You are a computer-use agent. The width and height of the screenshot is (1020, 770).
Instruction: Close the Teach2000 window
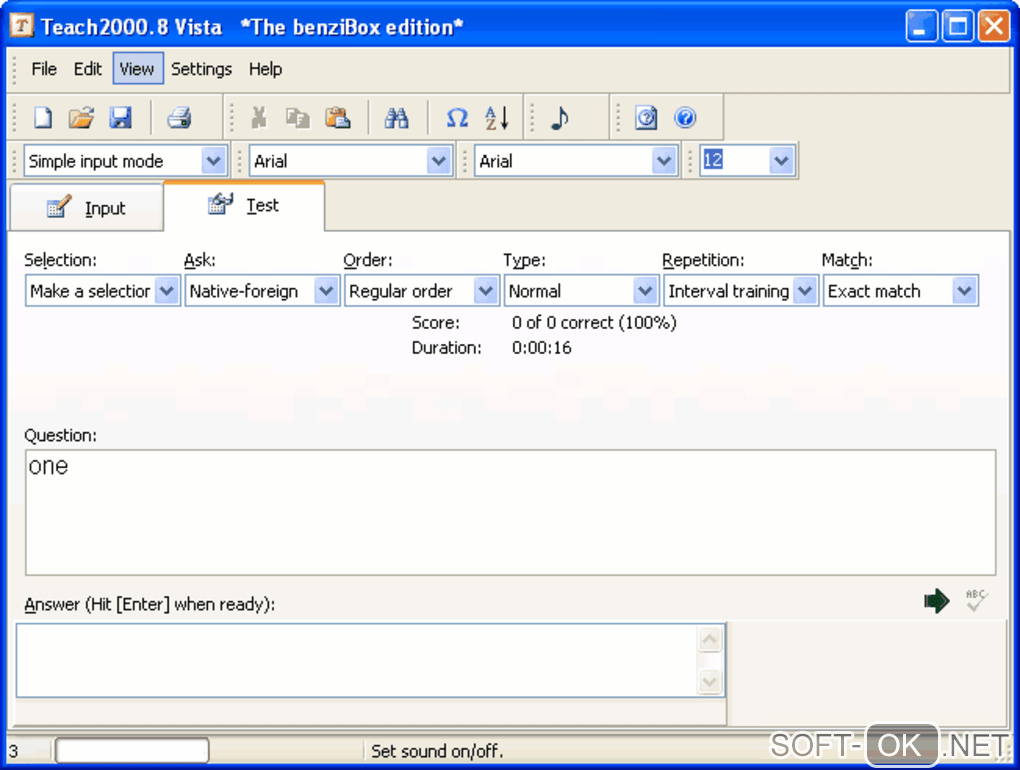point(994,26)
